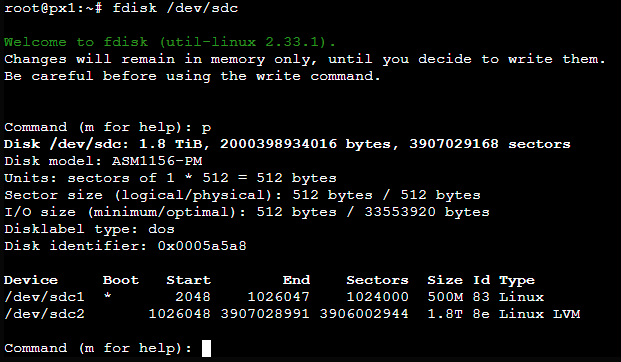Click the disk identifier 0x0005a5a8
621x362 pixels.
coord(202,246)
